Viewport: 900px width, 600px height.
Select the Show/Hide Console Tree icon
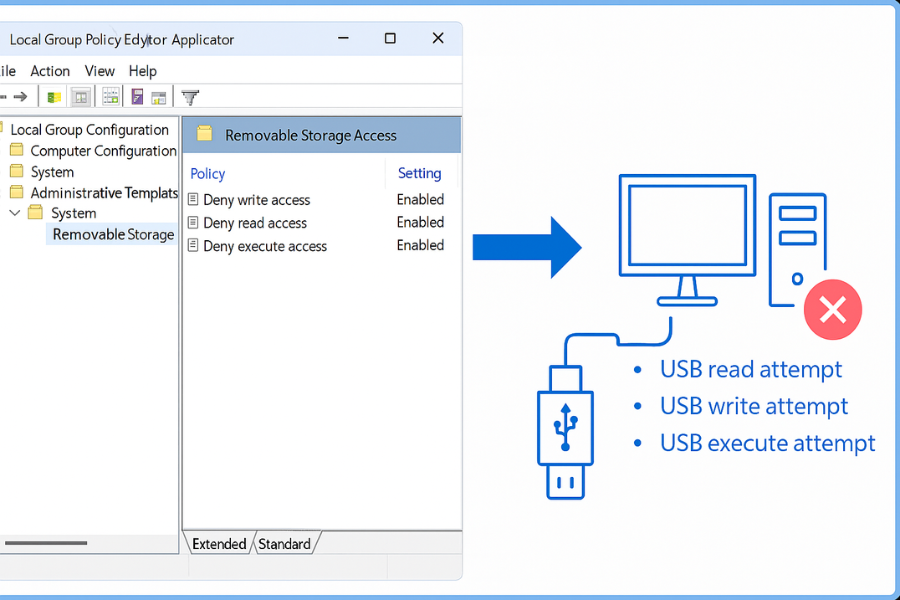[x=80, y=96]
